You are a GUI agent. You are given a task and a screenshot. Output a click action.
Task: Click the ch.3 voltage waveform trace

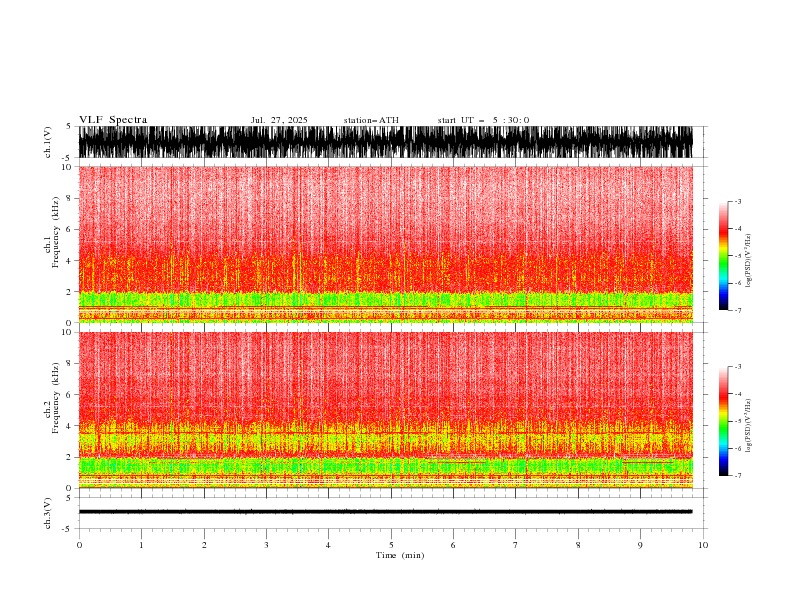click(x=385, y=512)
